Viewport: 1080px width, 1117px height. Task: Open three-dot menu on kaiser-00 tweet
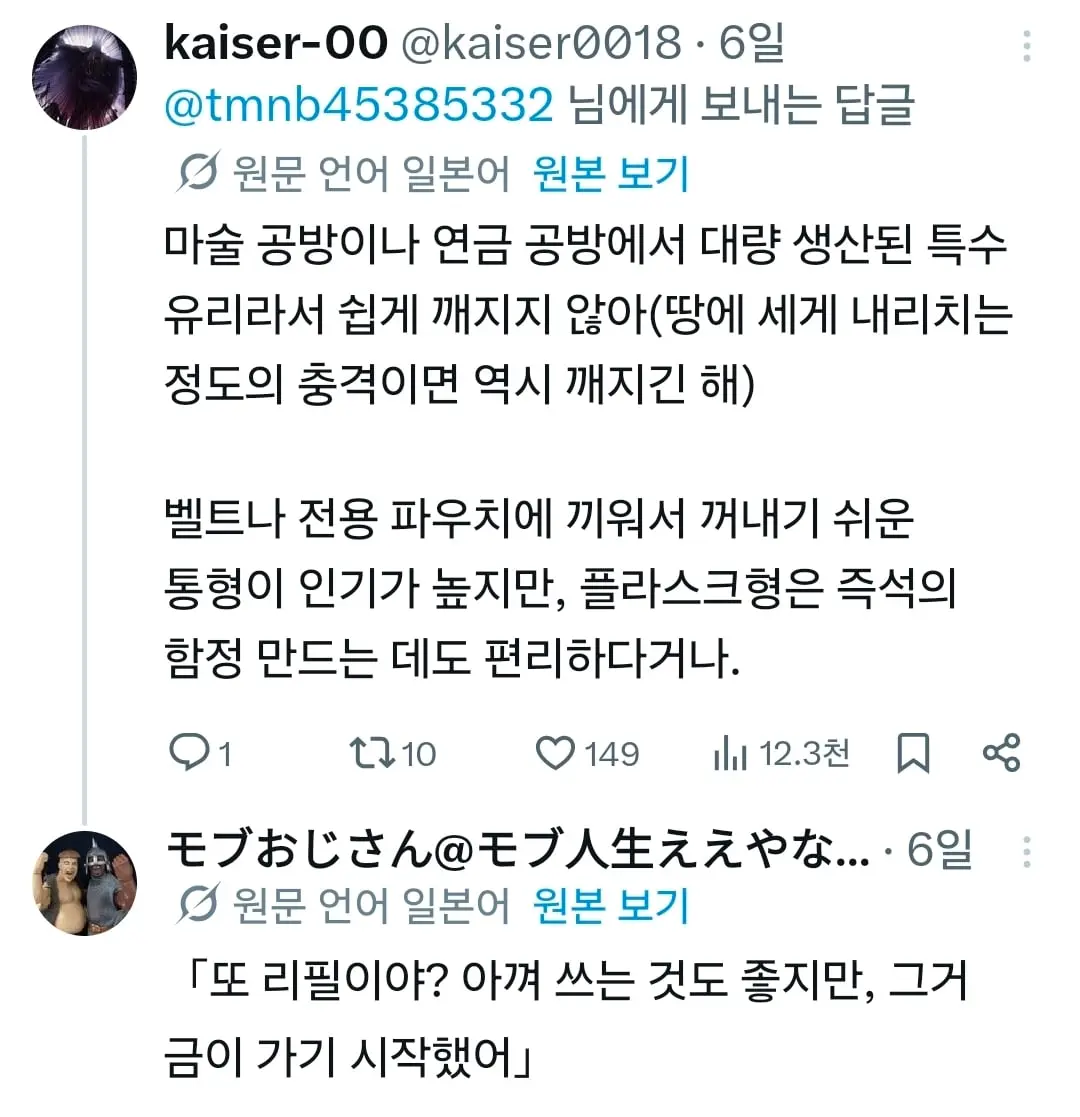pos(1027,46)
